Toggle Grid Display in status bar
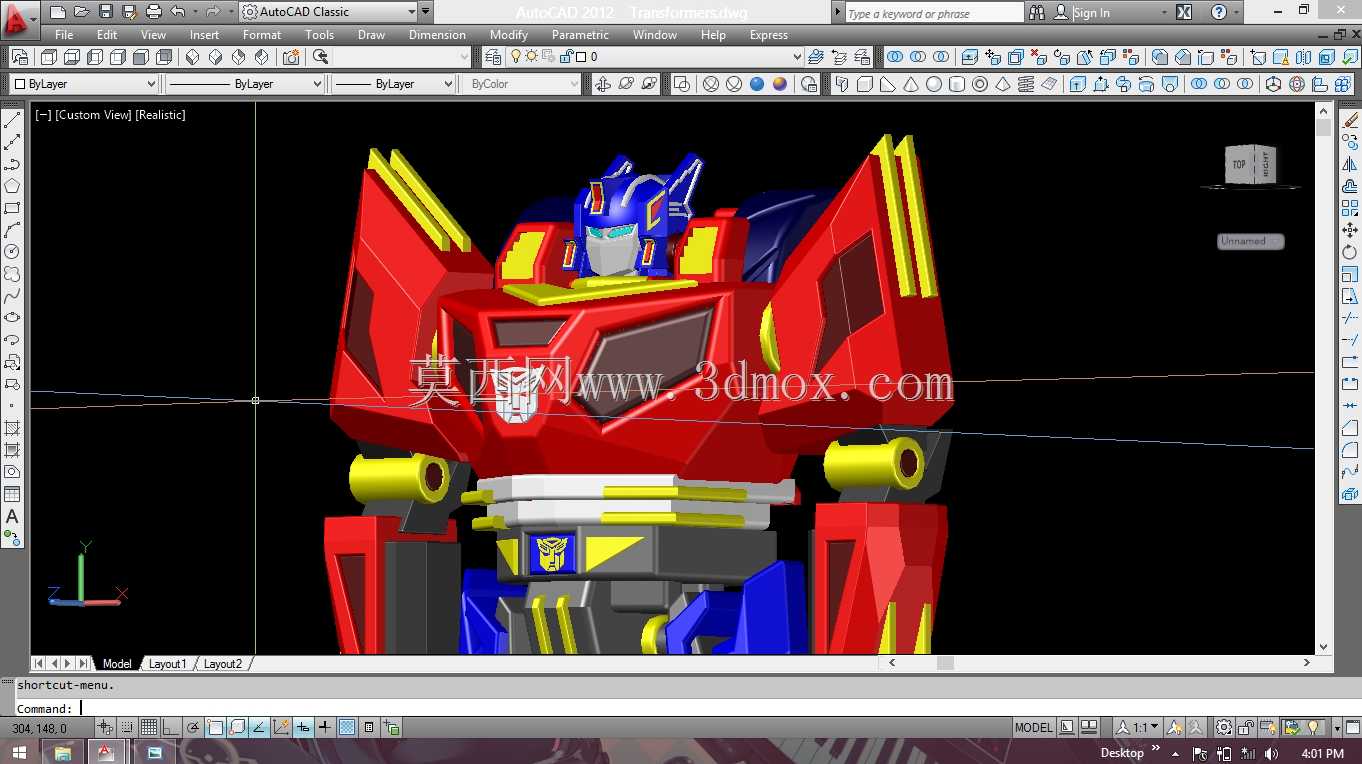The image size is (1362, 764). click(x=148, y=727)
